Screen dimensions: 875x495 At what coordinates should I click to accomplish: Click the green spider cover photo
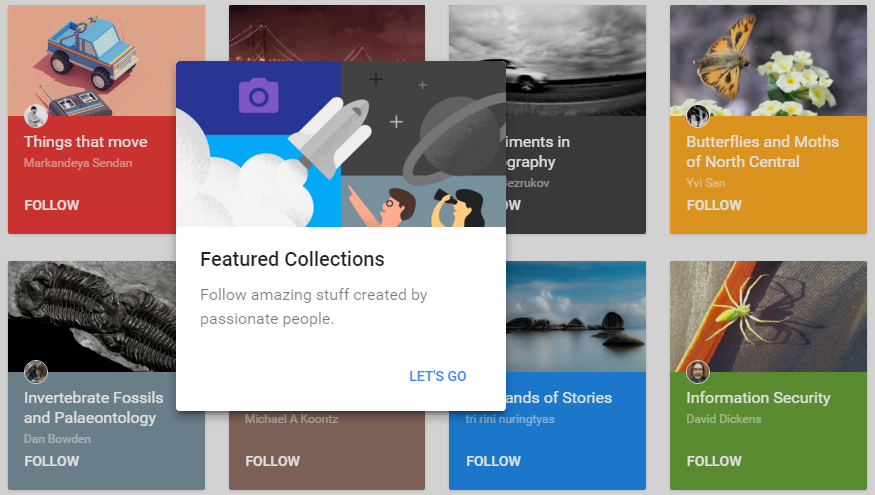(768, 314)
